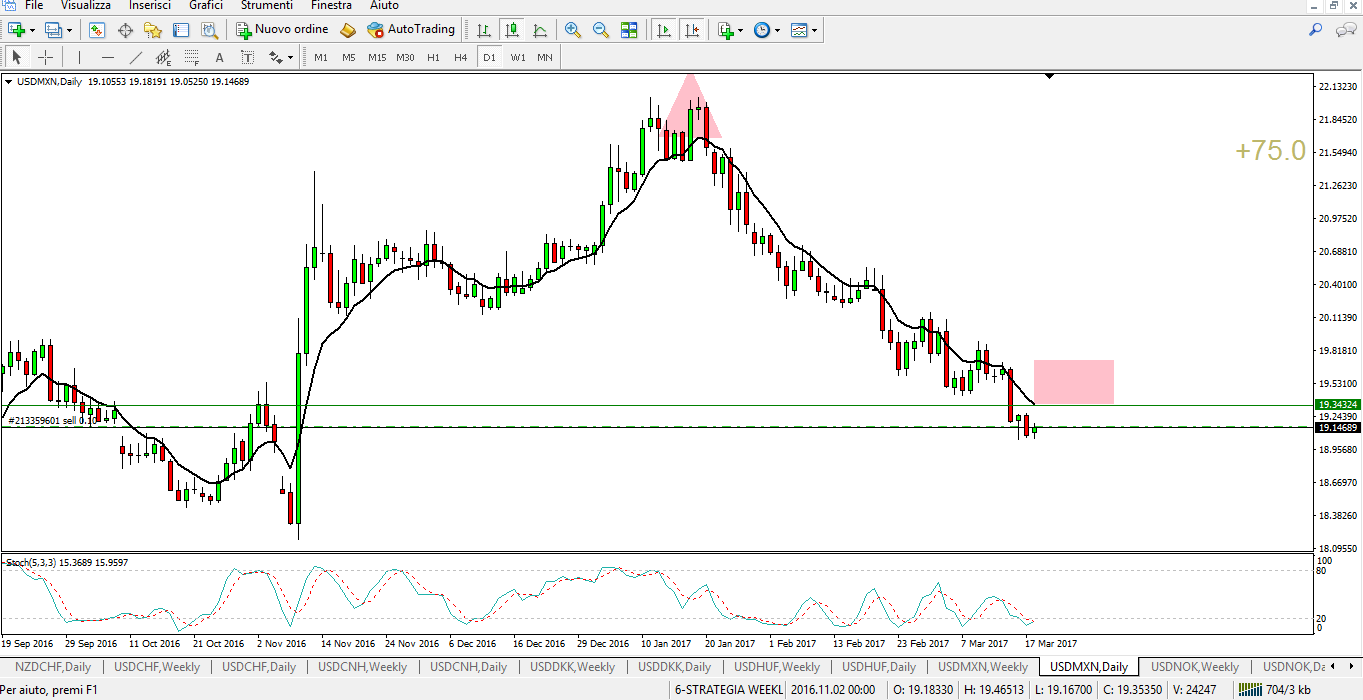Open the chat bubbles icon at top right
The width and height of the screenshot is (1363, 700).
1345,30
